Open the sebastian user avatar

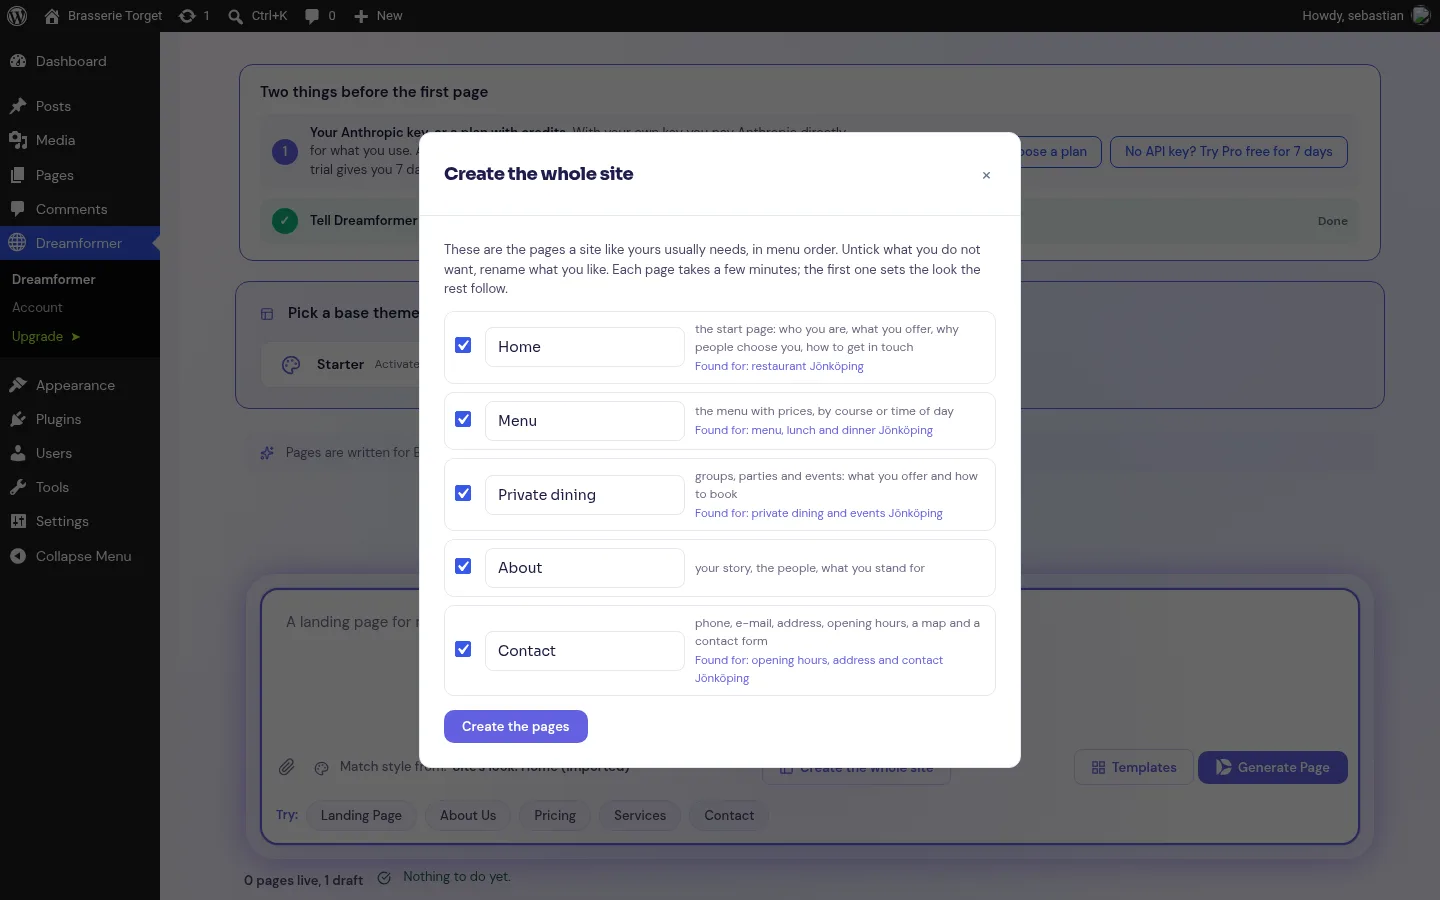pyautogui.click(x=1421, y=16)
